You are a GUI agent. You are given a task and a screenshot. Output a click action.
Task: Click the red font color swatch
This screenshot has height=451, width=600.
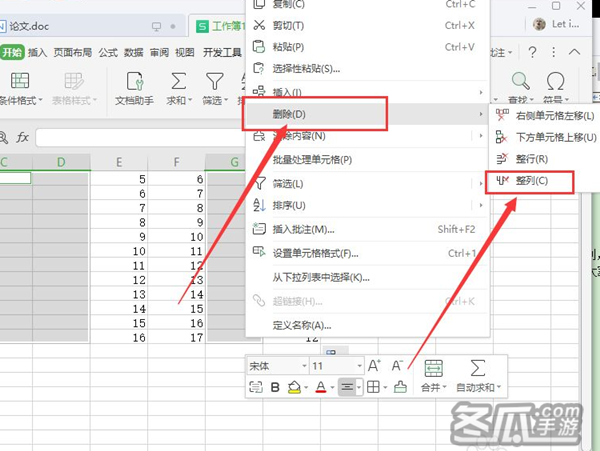[321, 387]
